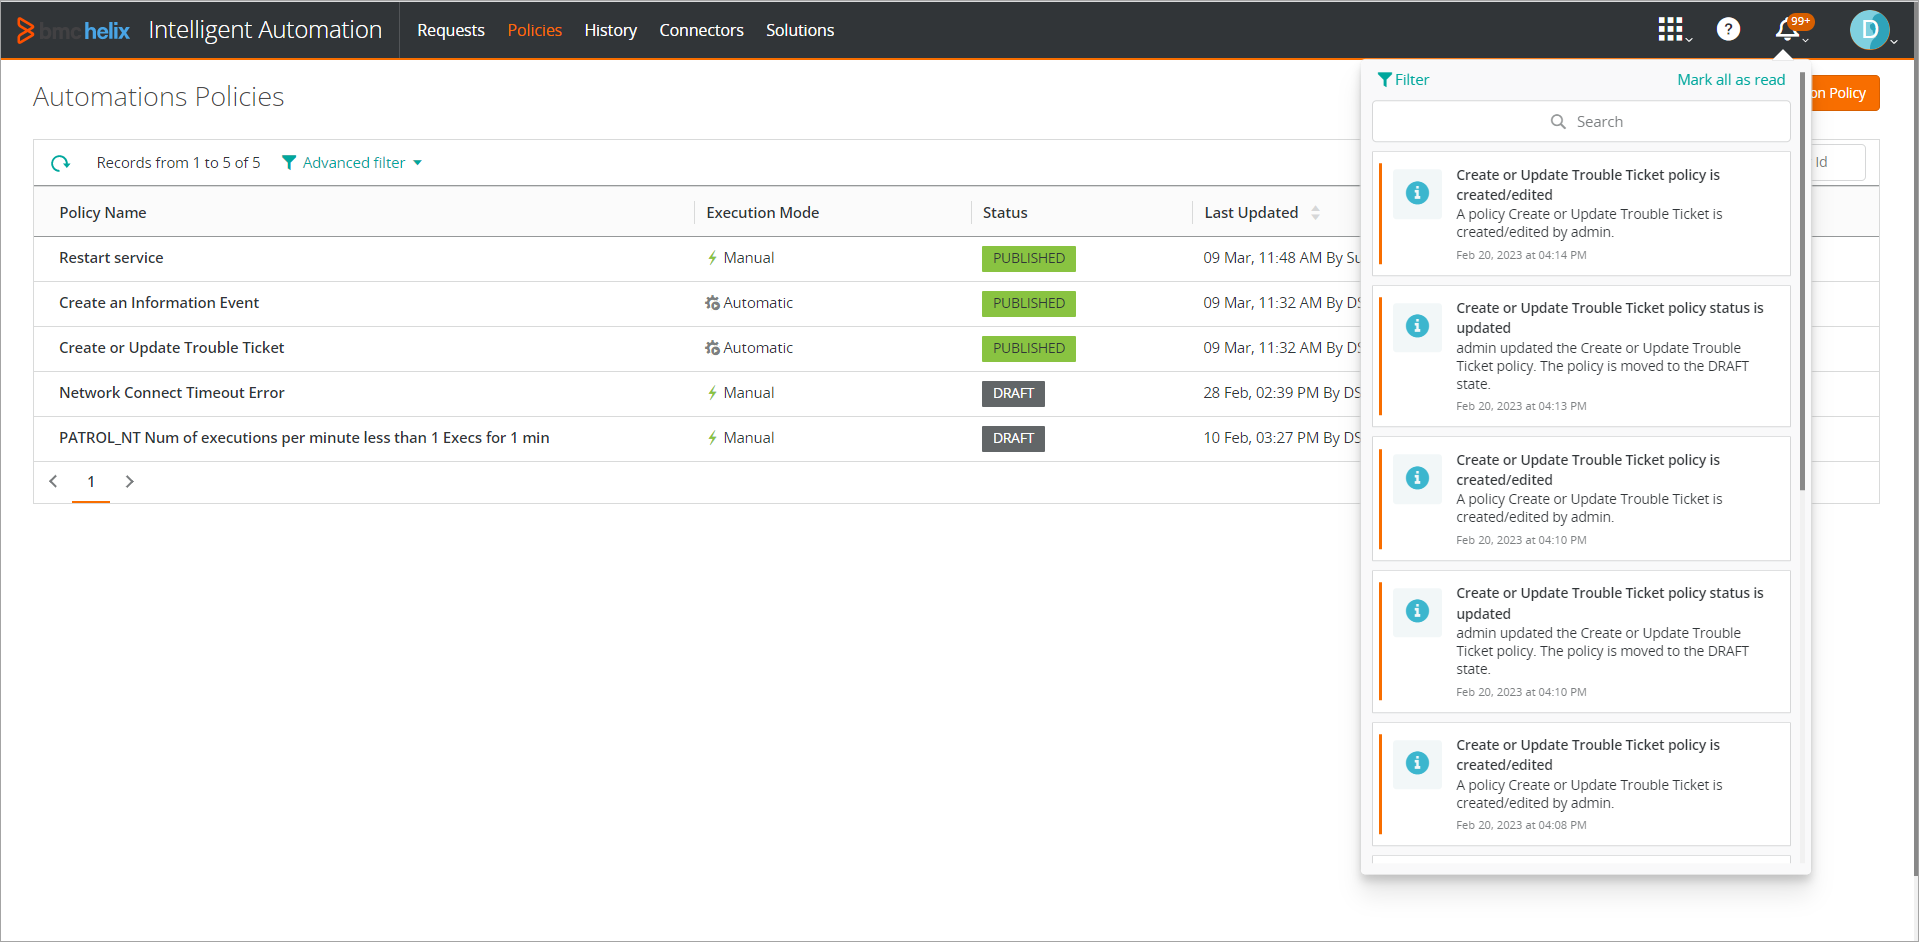Click the Manual lightning icon for Restart service

712,258
